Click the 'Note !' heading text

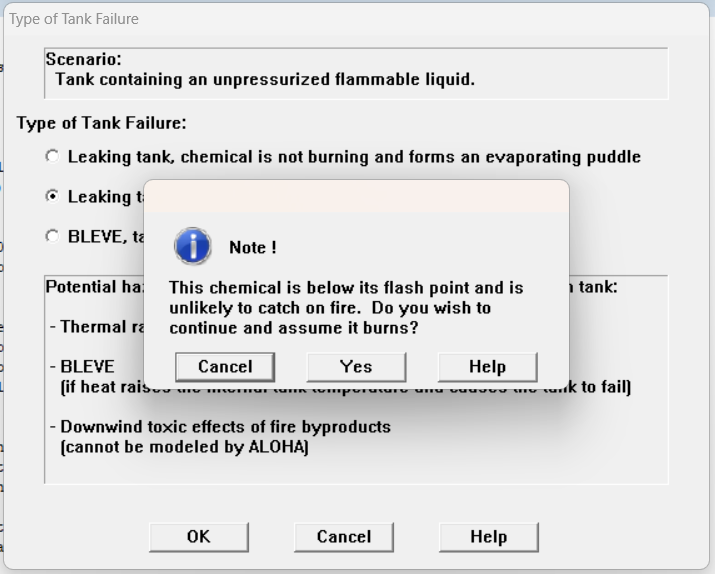(253, 248)
